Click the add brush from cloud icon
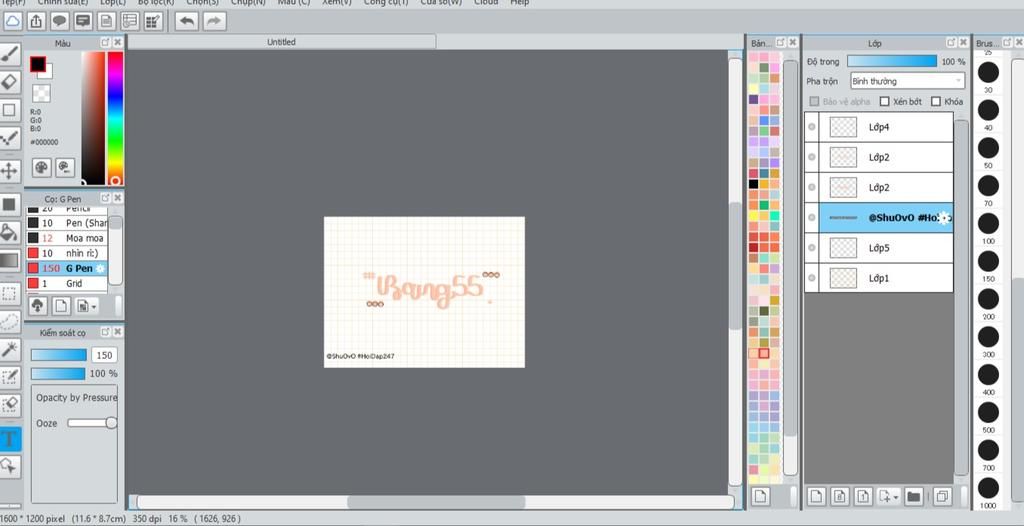Screen dimensions: 1024x526 (38, 305)
